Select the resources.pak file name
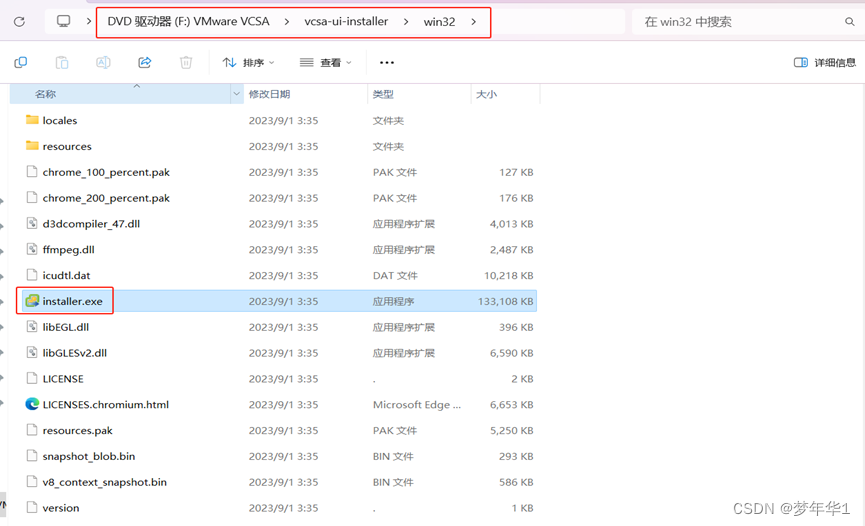This screenshot has width=865, height=526. coord(77,431)
